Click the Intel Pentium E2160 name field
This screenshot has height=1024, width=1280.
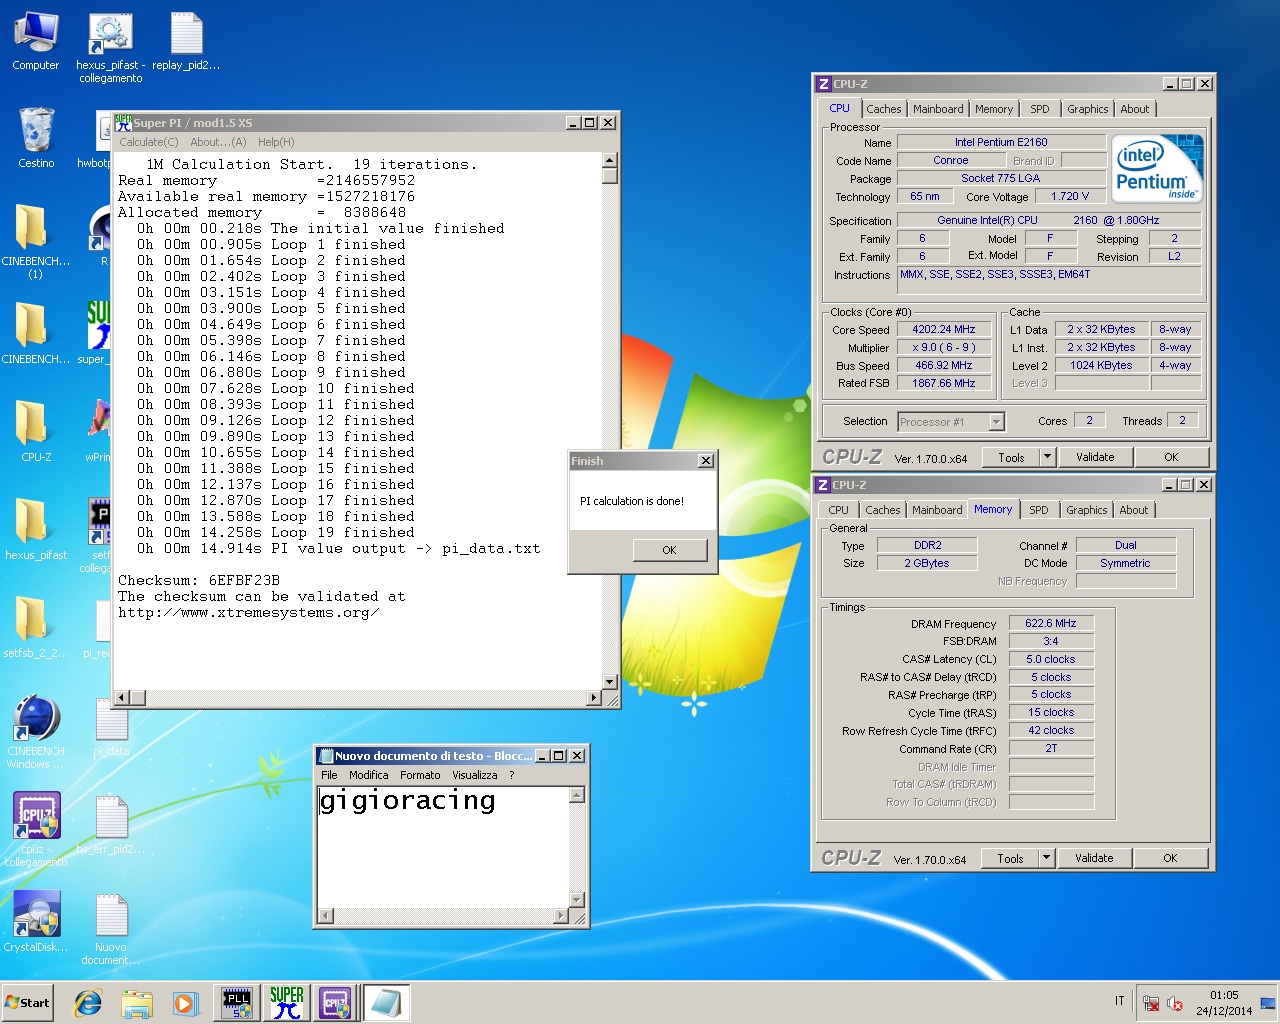1001,142
